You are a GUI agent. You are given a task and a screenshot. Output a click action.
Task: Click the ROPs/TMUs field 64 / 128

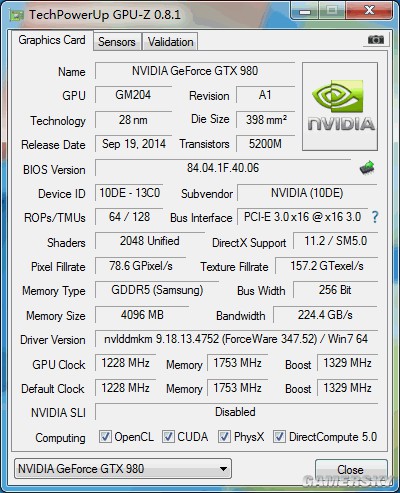click(x=129, y=217)
